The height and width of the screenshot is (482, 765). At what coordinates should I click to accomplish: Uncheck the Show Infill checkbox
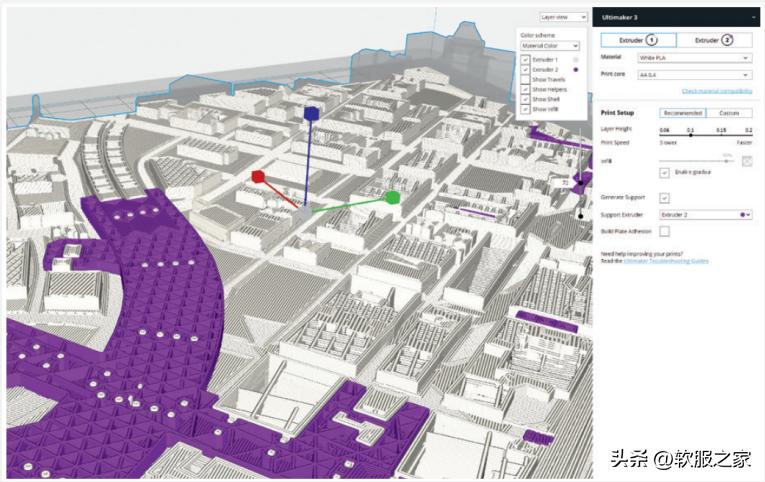[x=525, y=109]
